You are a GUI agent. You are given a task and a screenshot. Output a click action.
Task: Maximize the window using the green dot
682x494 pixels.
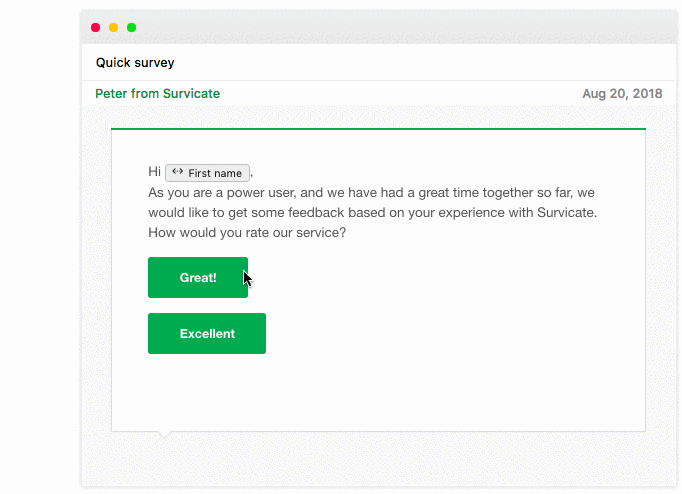pos(131,28)
